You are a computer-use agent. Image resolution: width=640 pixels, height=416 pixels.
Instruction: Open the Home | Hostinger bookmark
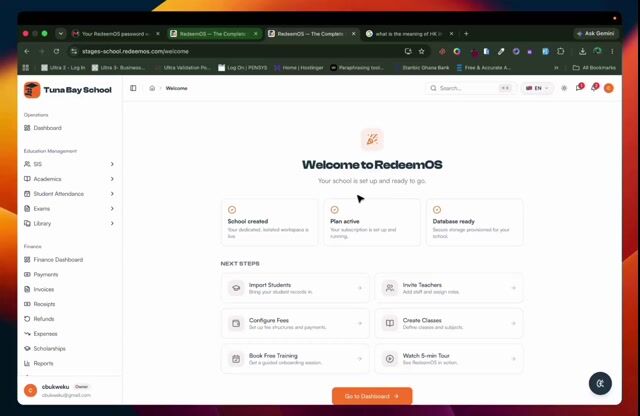coord(299,68)
